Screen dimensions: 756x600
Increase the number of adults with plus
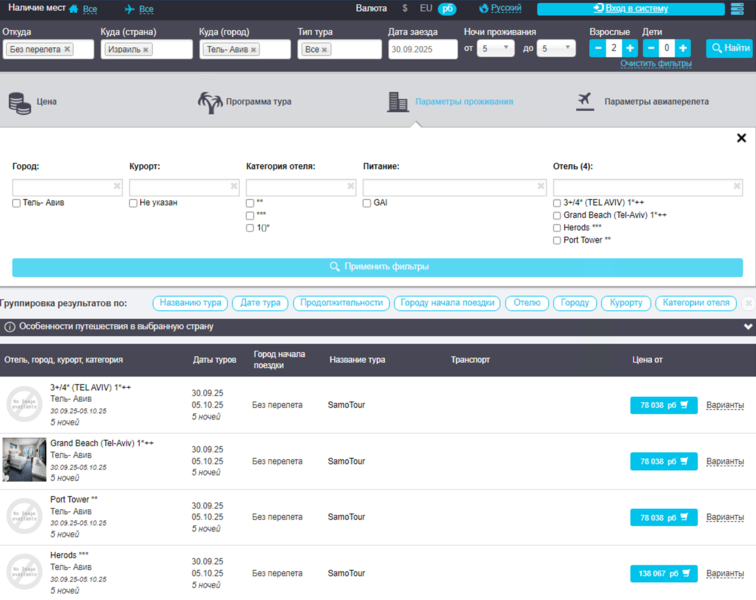[x=630, y=48]
